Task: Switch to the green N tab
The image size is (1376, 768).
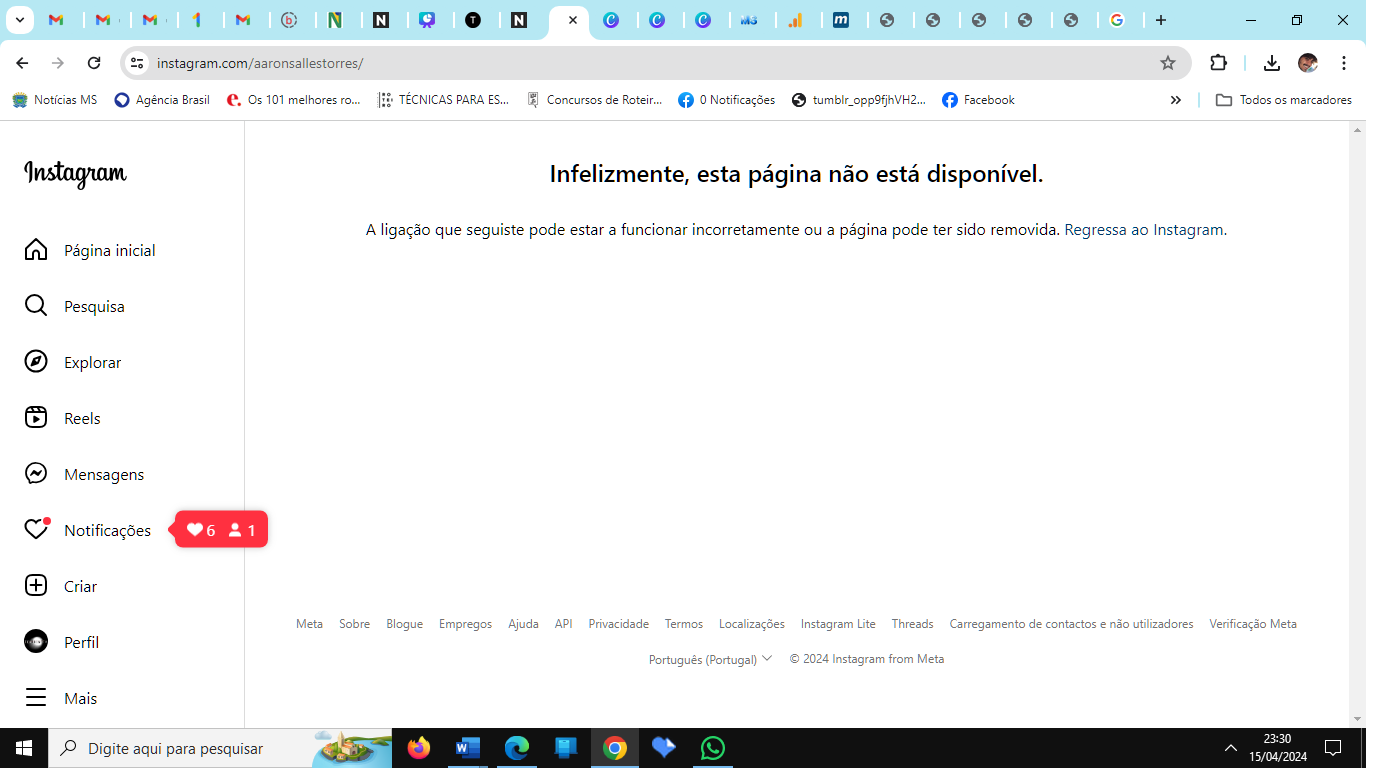Action: (x=335, y=20)
